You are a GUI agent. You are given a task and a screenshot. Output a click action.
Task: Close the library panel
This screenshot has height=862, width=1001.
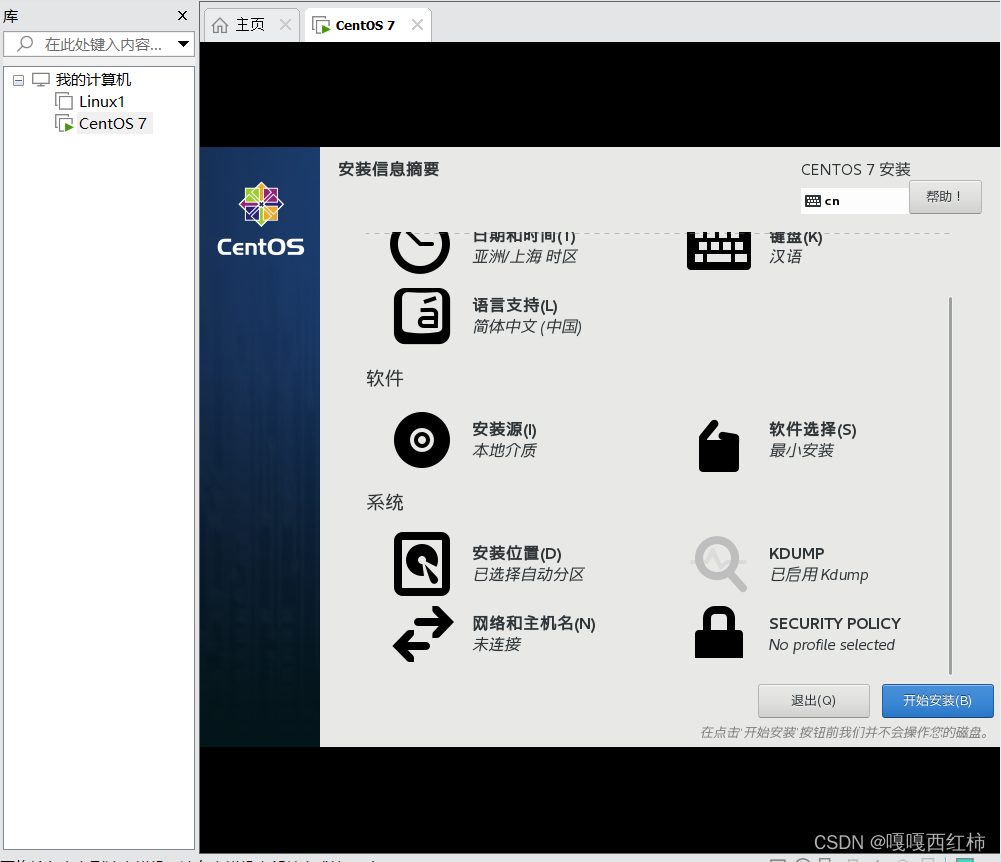183,15
